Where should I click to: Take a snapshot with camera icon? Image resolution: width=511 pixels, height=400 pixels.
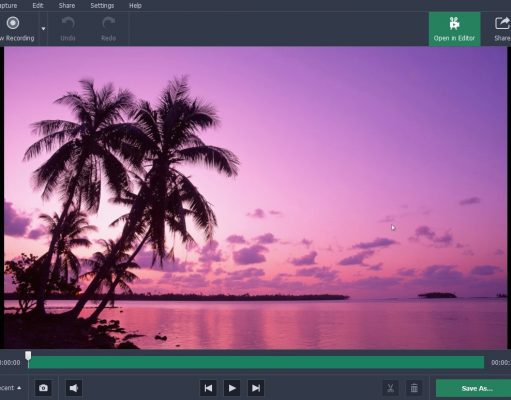tap(43, 388)
